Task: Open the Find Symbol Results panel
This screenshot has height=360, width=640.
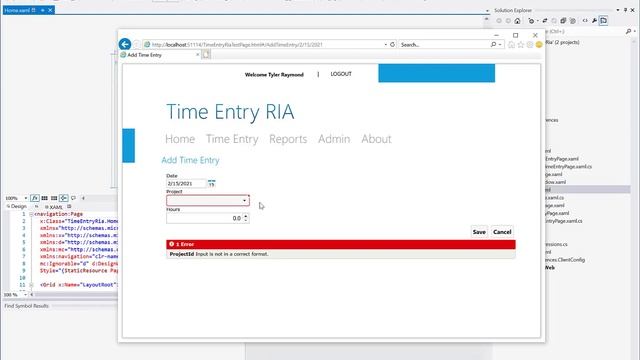Action: pyautogui.click(x=26, y=306)
